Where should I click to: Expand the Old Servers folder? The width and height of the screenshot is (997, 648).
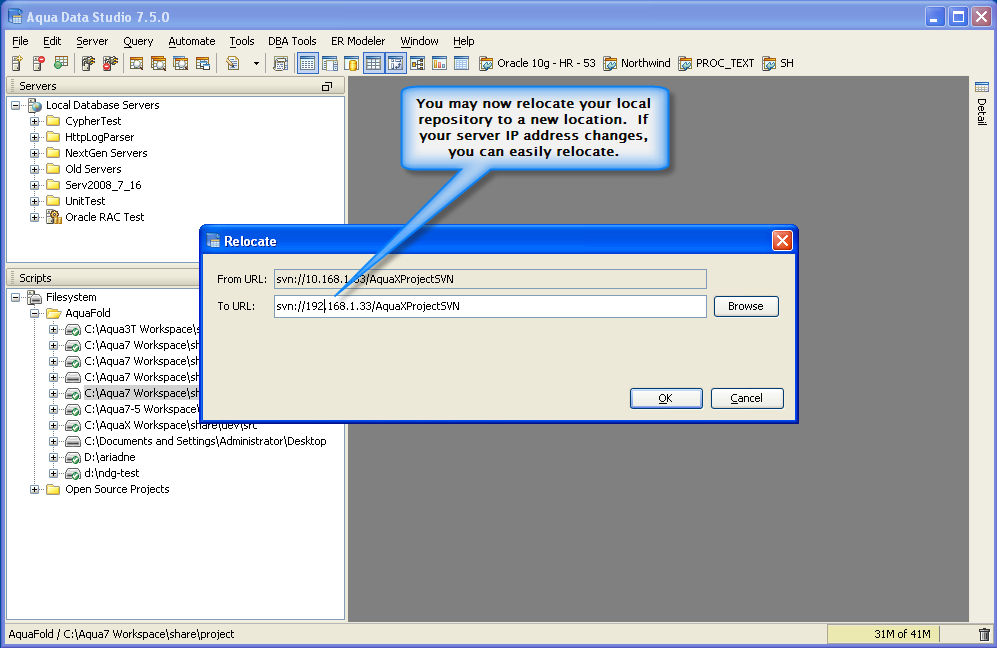pos(34,169)
